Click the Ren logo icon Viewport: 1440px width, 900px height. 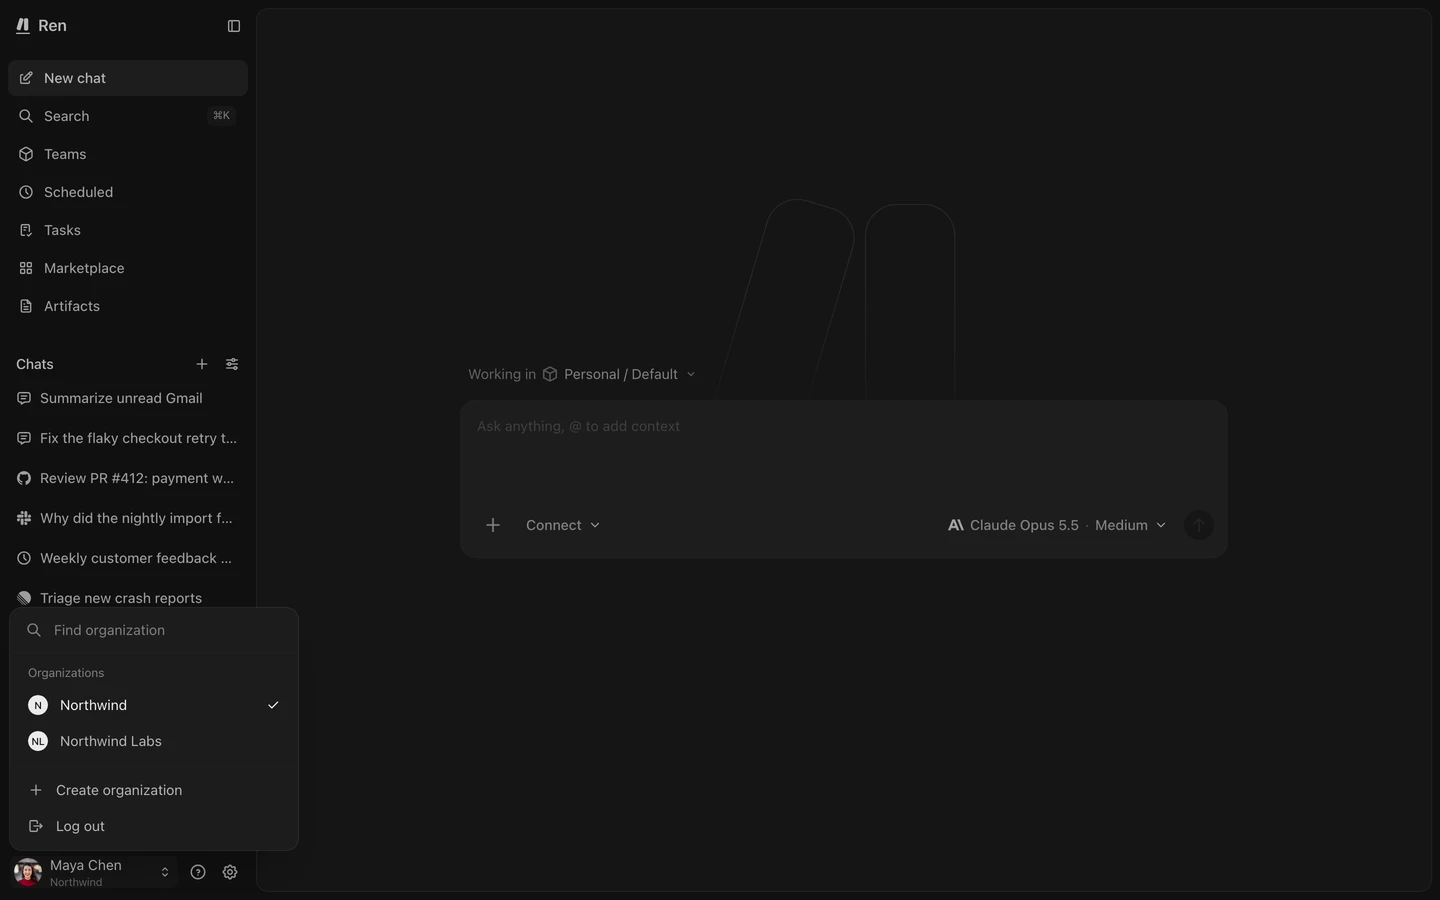click(x=23, y=26)
